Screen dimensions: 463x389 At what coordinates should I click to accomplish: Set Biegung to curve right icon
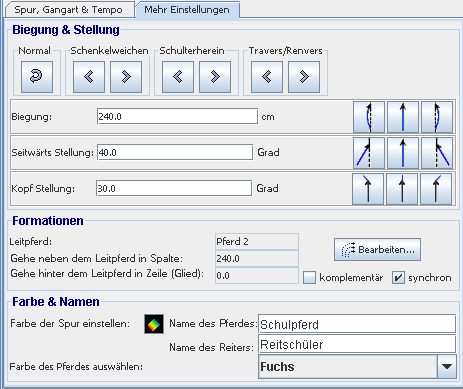click(437, 117)
